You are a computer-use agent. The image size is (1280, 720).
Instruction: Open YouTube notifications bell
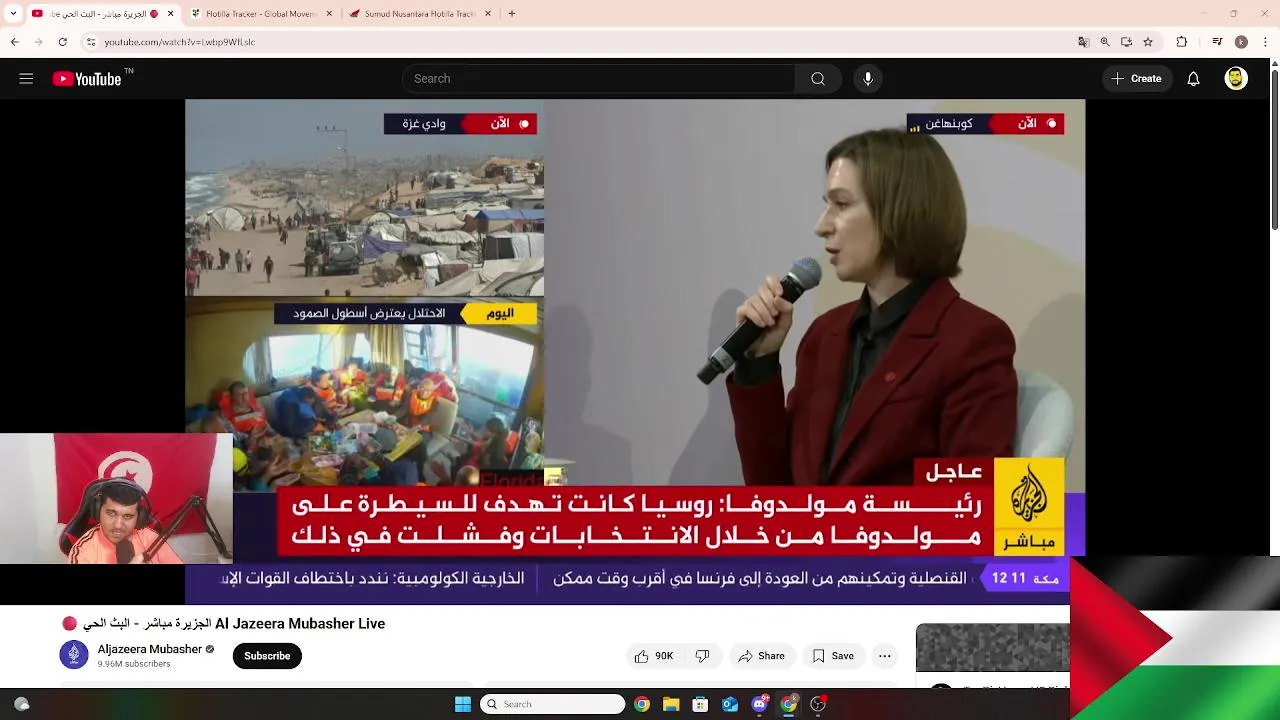[x=1193, y=79]
